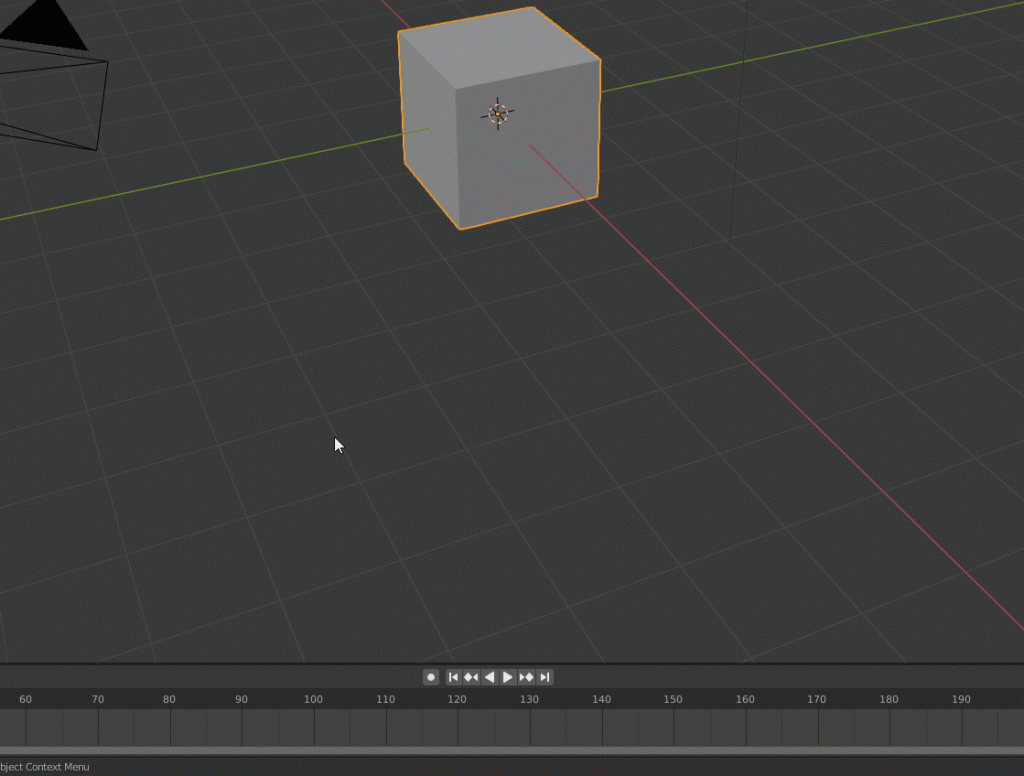The height and width of the screenshot is (776, 1024).
Task: Click frame 100 in the timeline ruler
Action: pos(313,699)
